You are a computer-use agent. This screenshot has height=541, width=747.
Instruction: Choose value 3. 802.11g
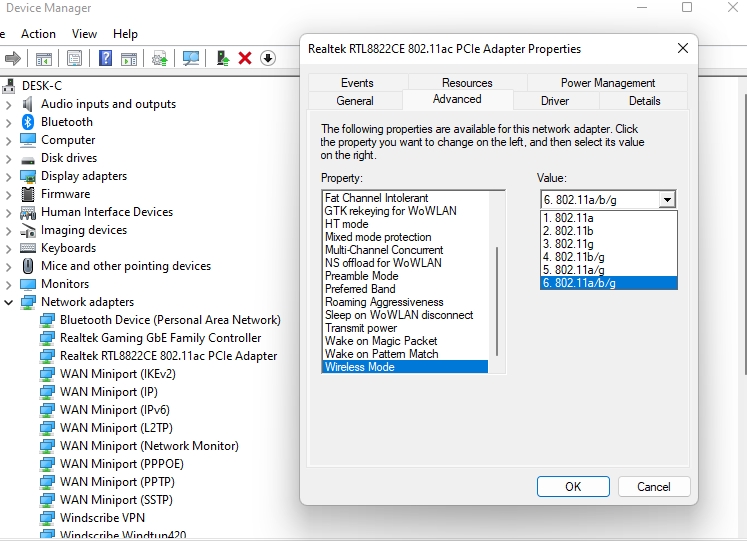609,244
